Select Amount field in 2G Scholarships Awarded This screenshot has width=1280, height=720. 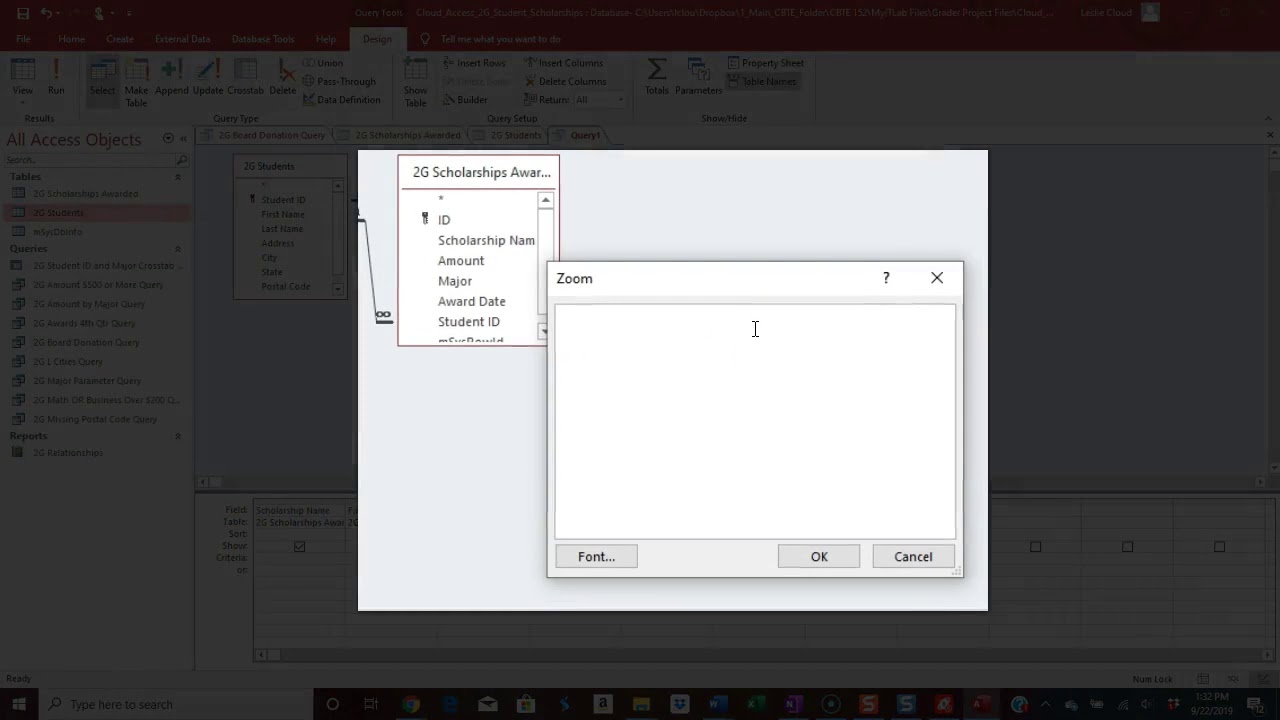461,261
